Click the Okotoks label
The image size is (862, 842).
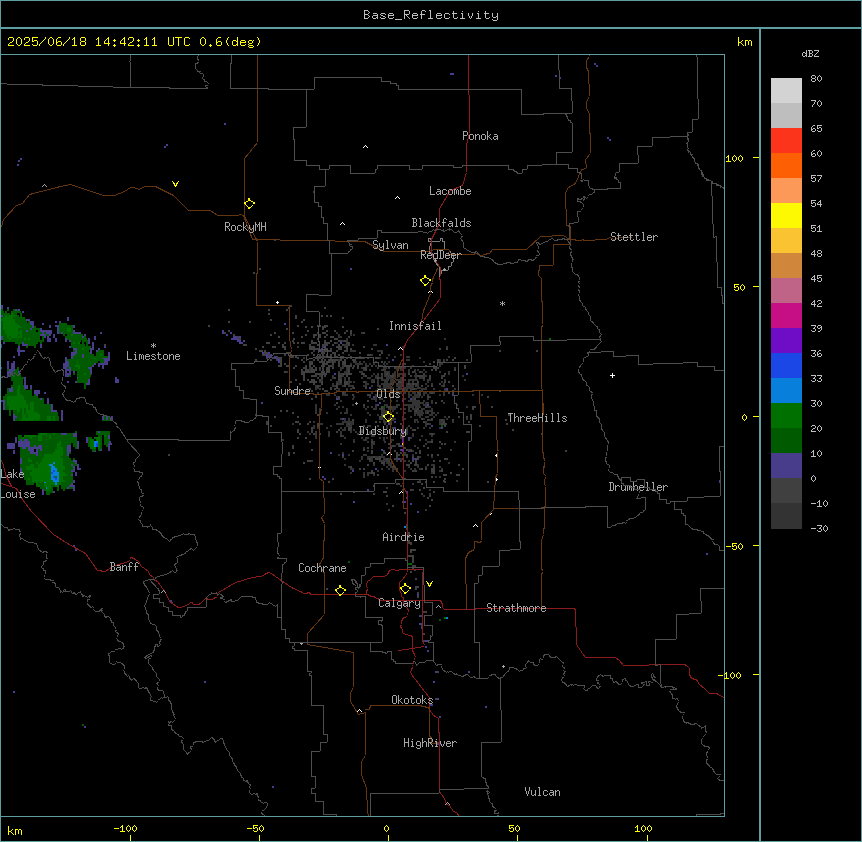(412, 700)
